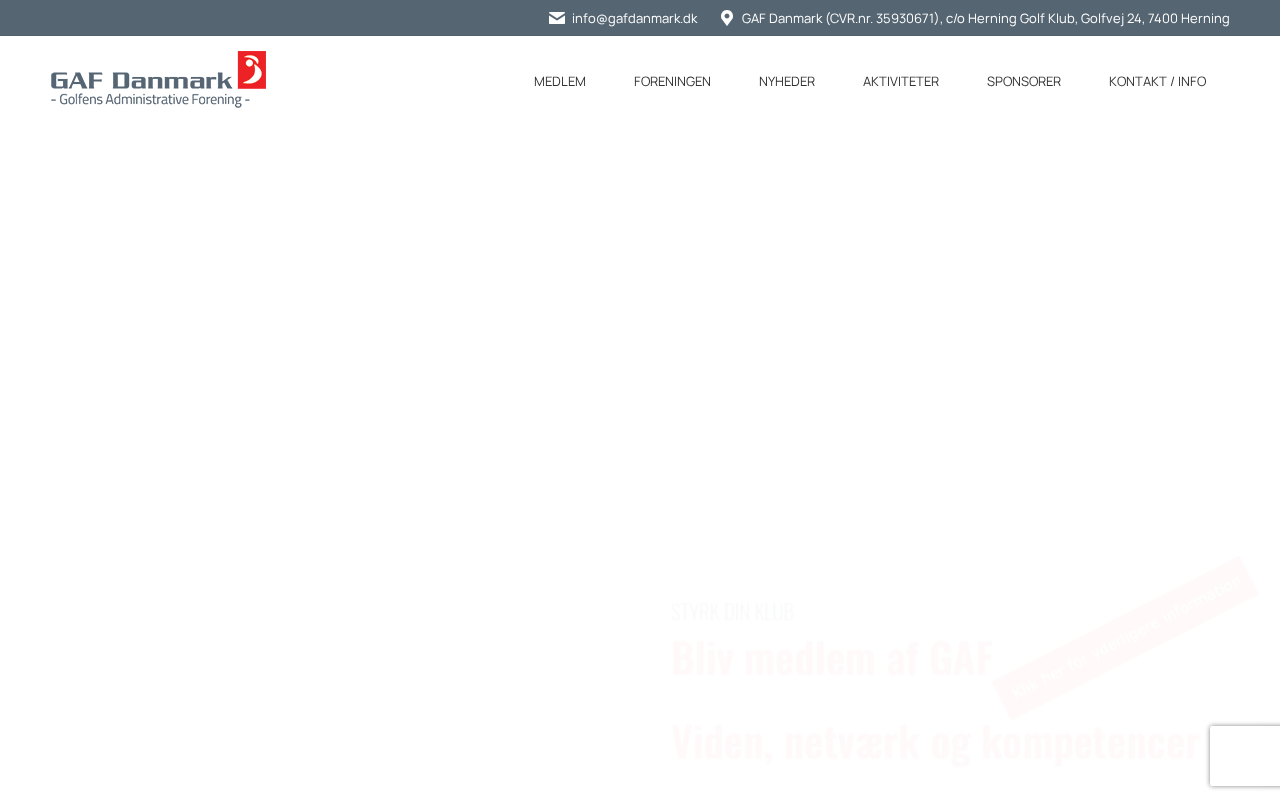Click the 'Bliv medlem af GAF' heading
Image resolution: width=1280 pixels, height=800 pixels.
pos(832,658)
